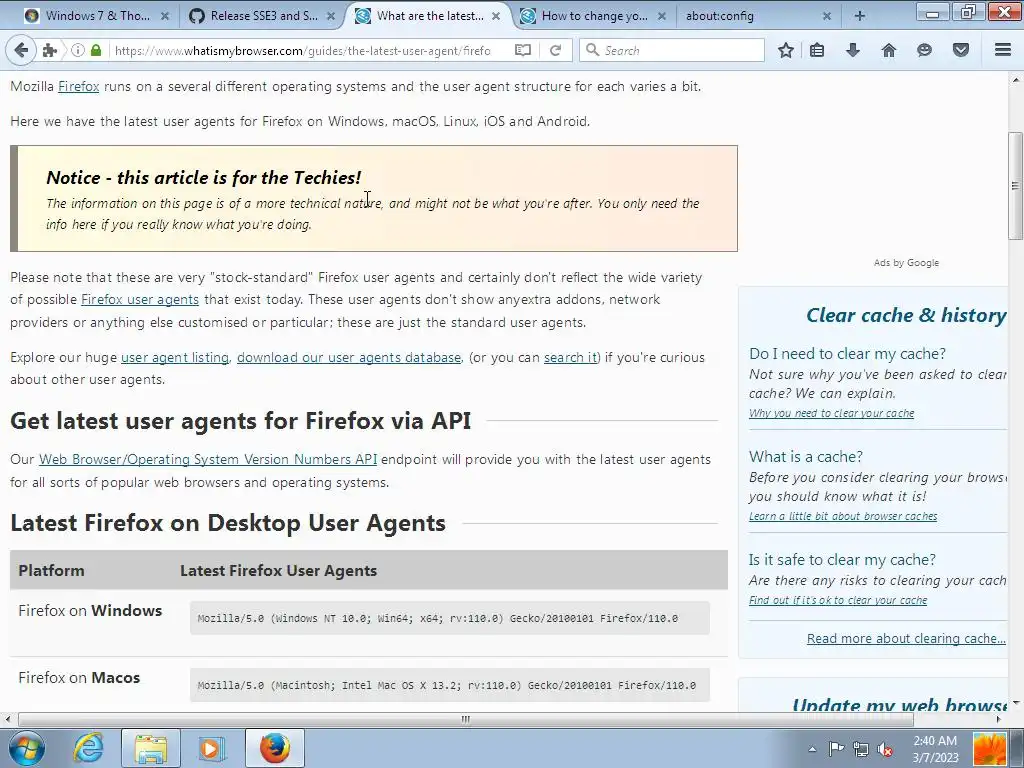
Task: Click 'Read more about clearing cache...' link
Action: click(x=906, y=639)
